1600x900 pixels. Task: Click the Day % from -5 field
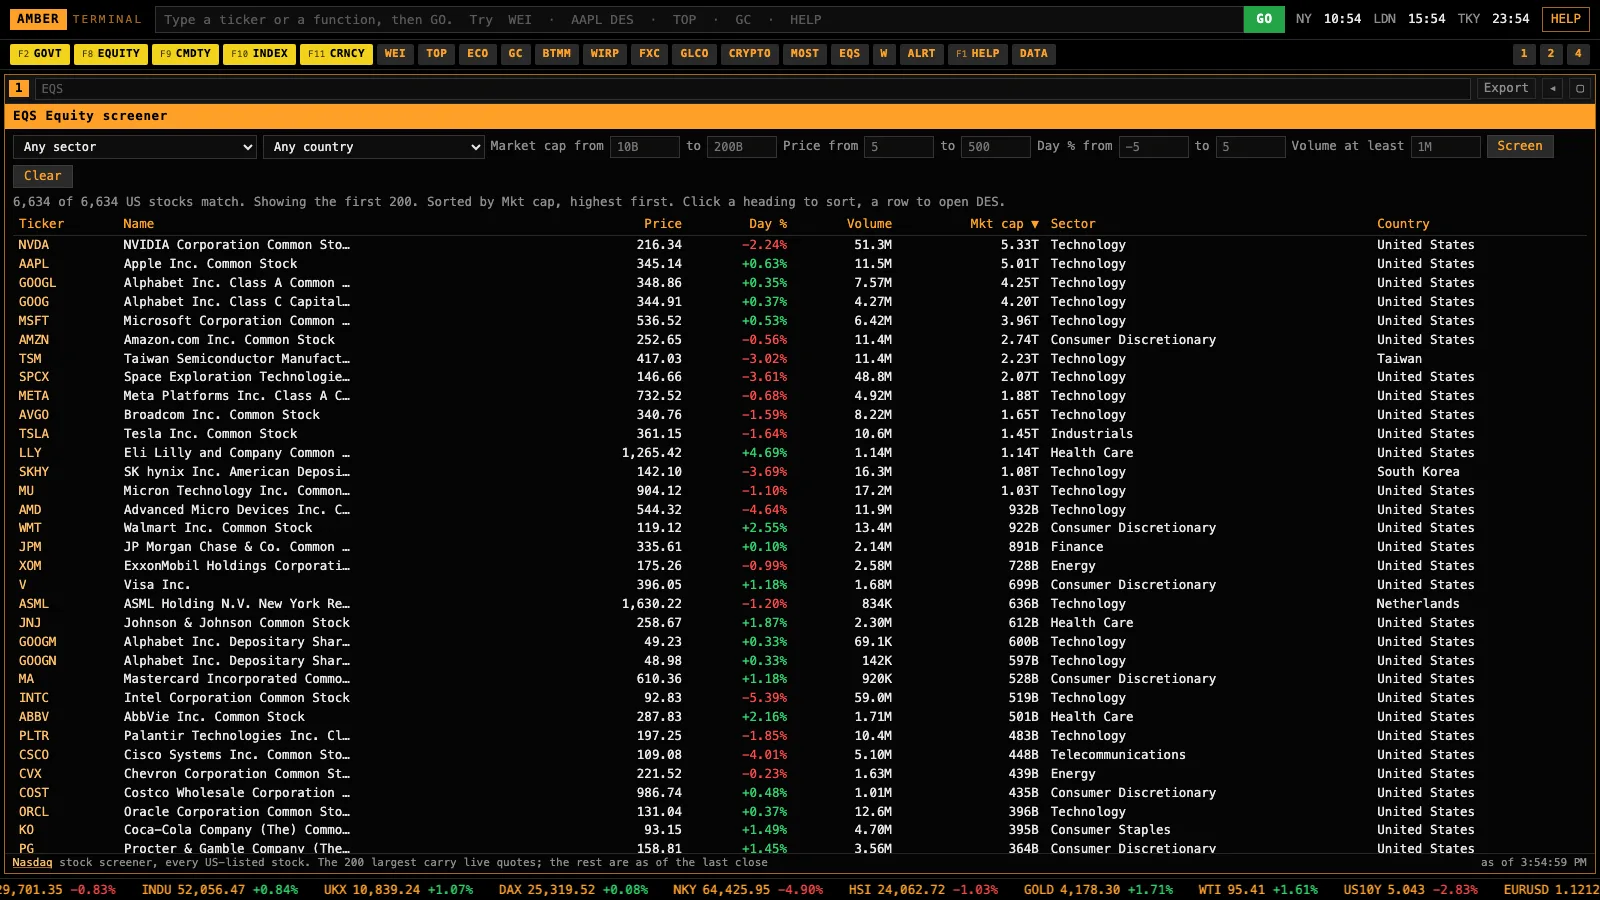click(x=1154, y=147)
